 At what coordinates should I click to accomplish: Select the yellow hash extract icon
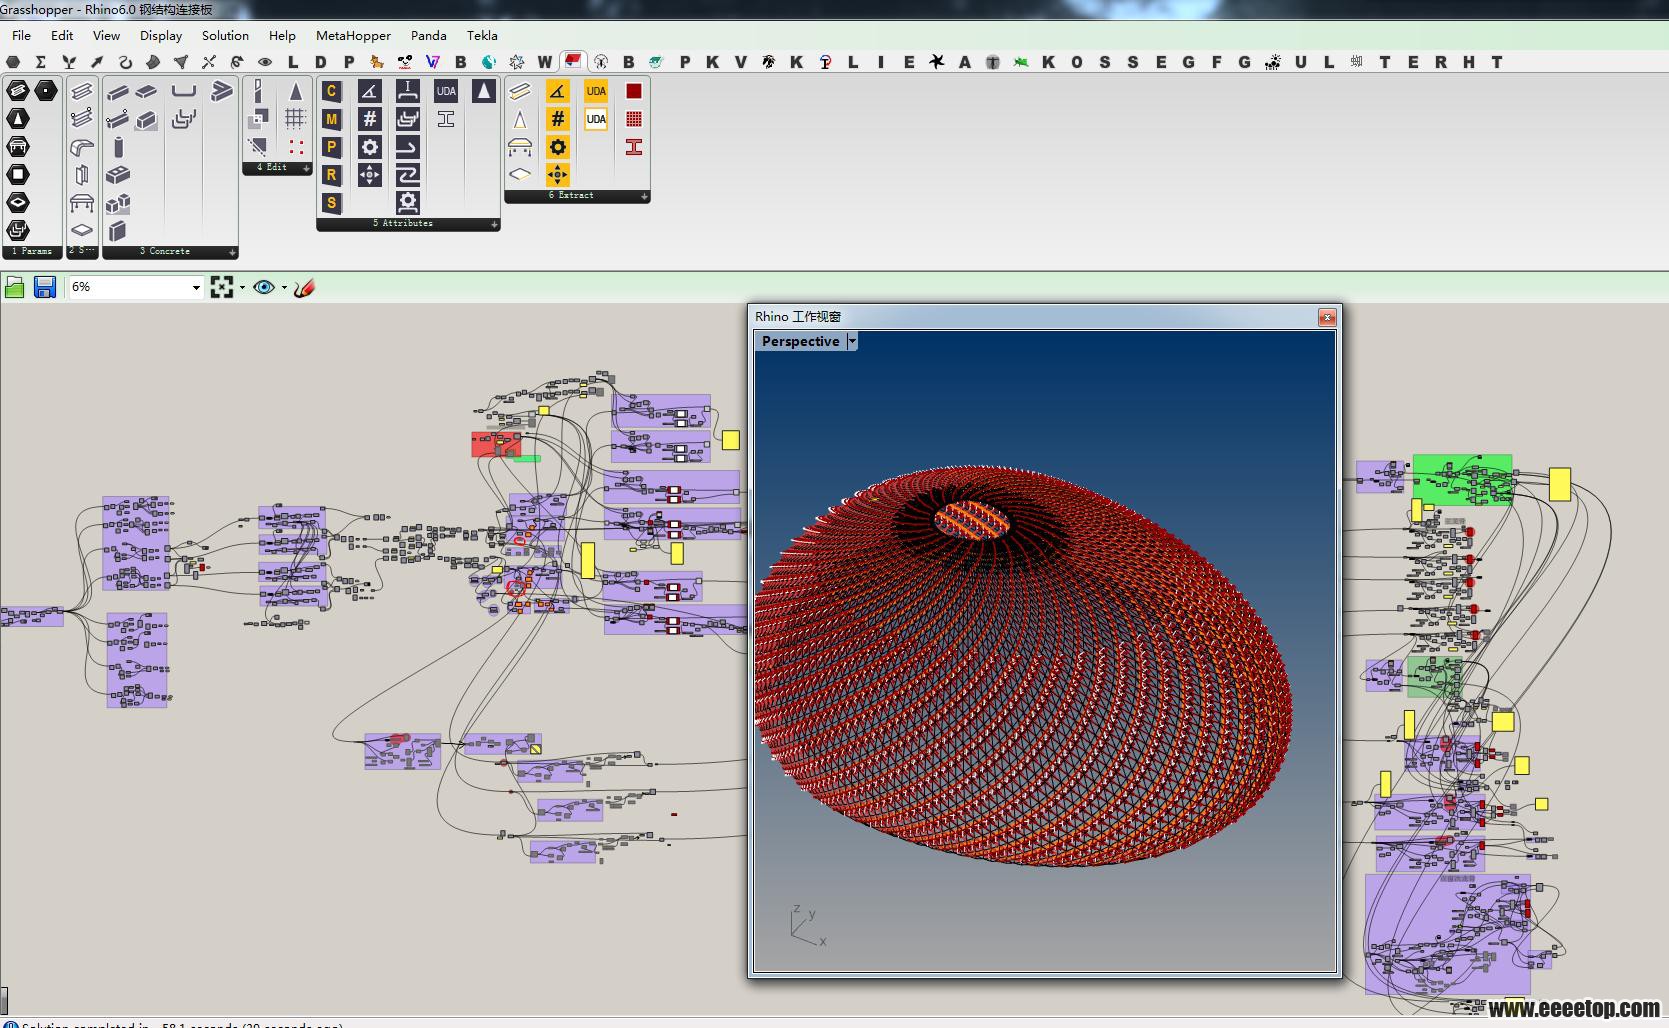pos(558,119)
